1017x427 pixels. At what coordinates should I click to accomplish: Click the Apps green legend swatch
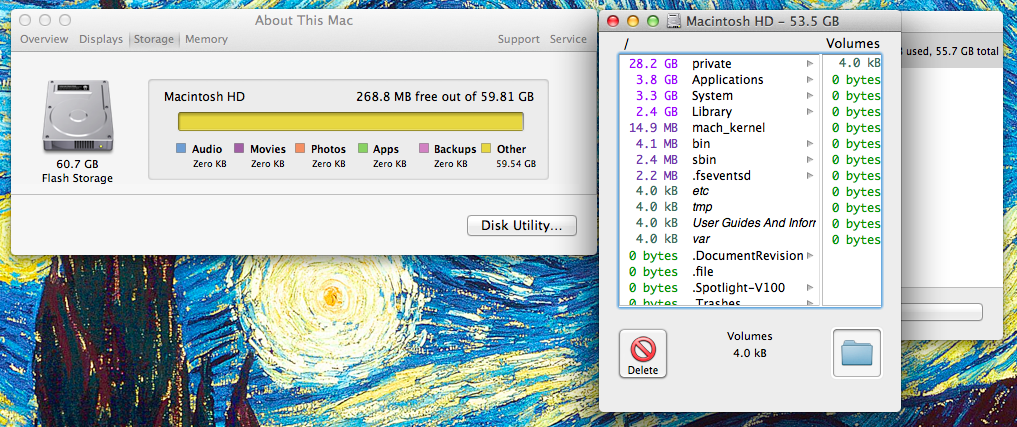click(x=363, y=149)
